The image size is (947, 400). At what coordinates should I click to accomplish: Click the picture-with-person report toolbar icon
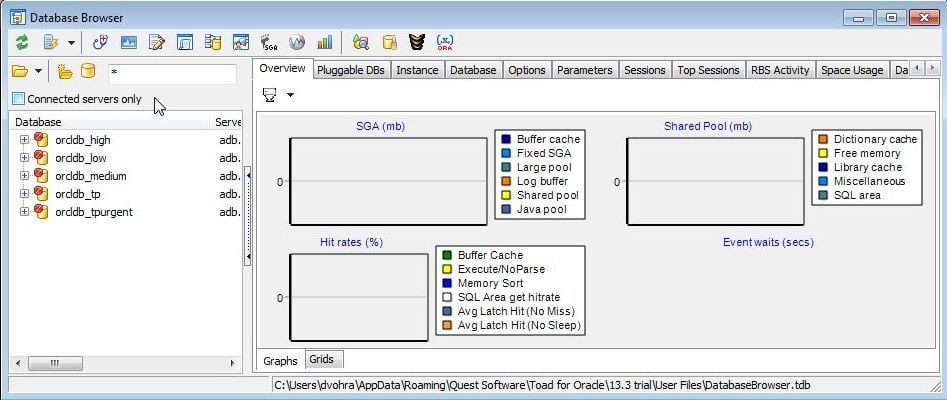pyautogui.click(x=241, y=42)
